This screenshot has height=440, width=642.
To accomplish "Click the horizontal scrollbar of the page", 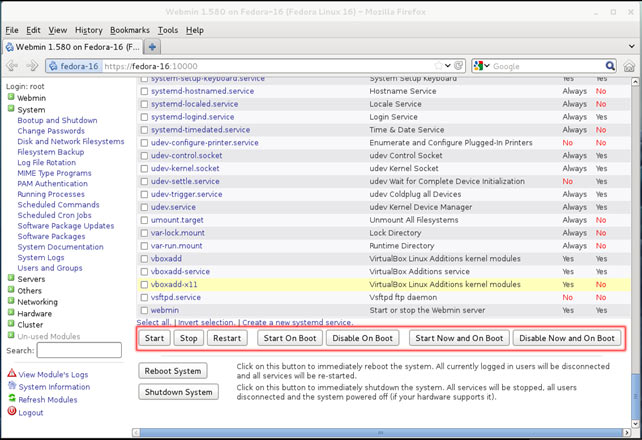I will (x=381, y=432).
